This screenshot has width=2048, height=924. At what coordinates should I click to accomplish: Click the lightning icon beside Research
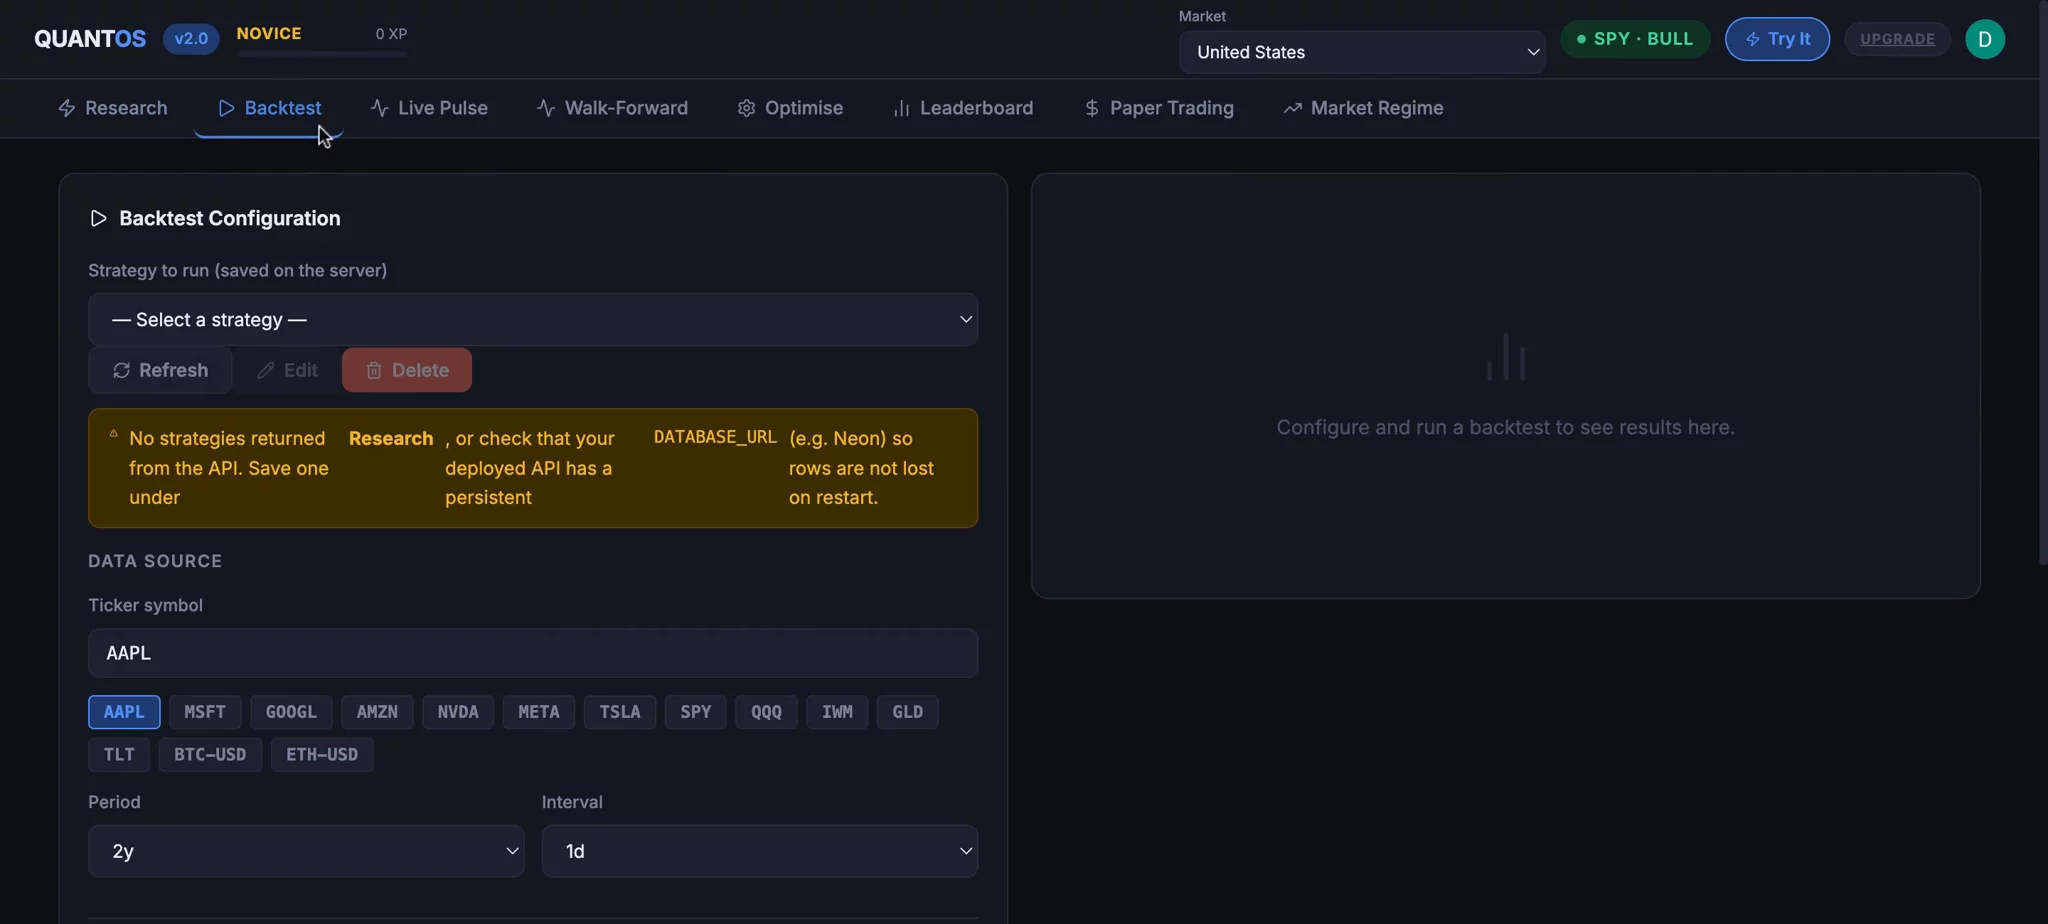click(67, 108)
